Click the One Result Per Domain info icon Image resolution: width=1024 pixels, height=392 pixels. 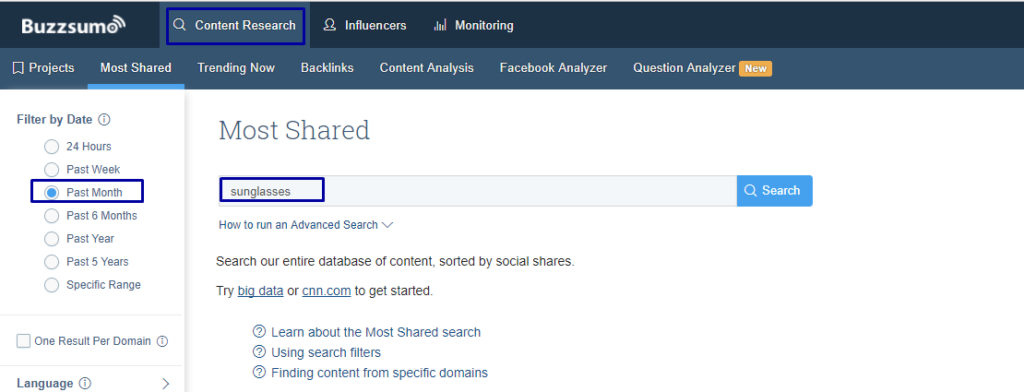pos(163,341)
